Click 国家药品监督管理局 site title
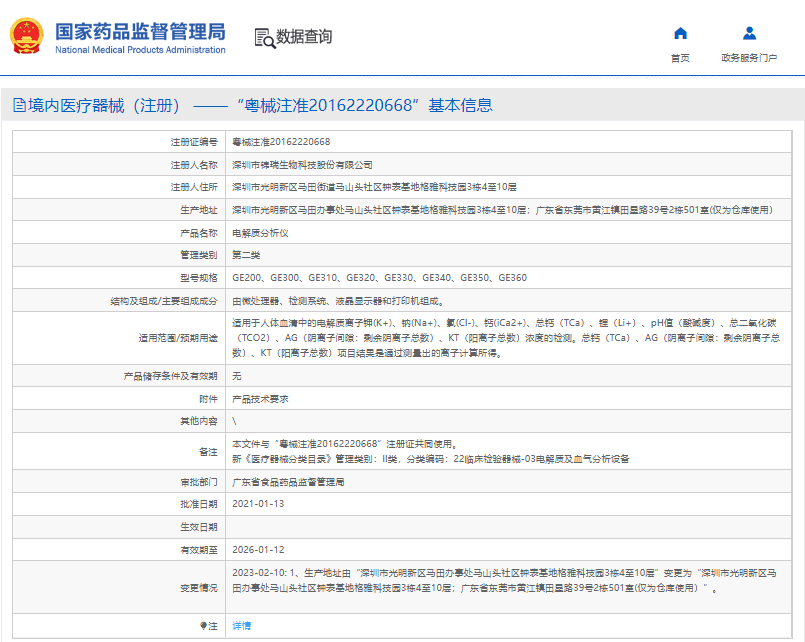The image size is (805, 642). [x=140, y=31]
